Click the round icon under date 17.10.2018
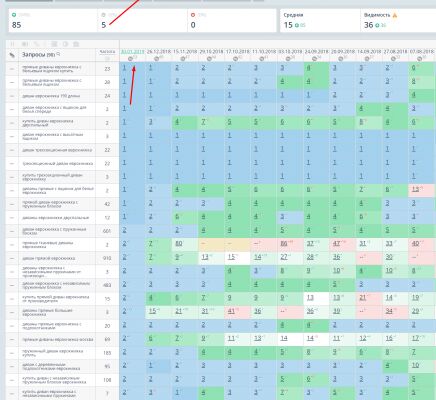The image size is (436, 400). (x=235, y=59)
